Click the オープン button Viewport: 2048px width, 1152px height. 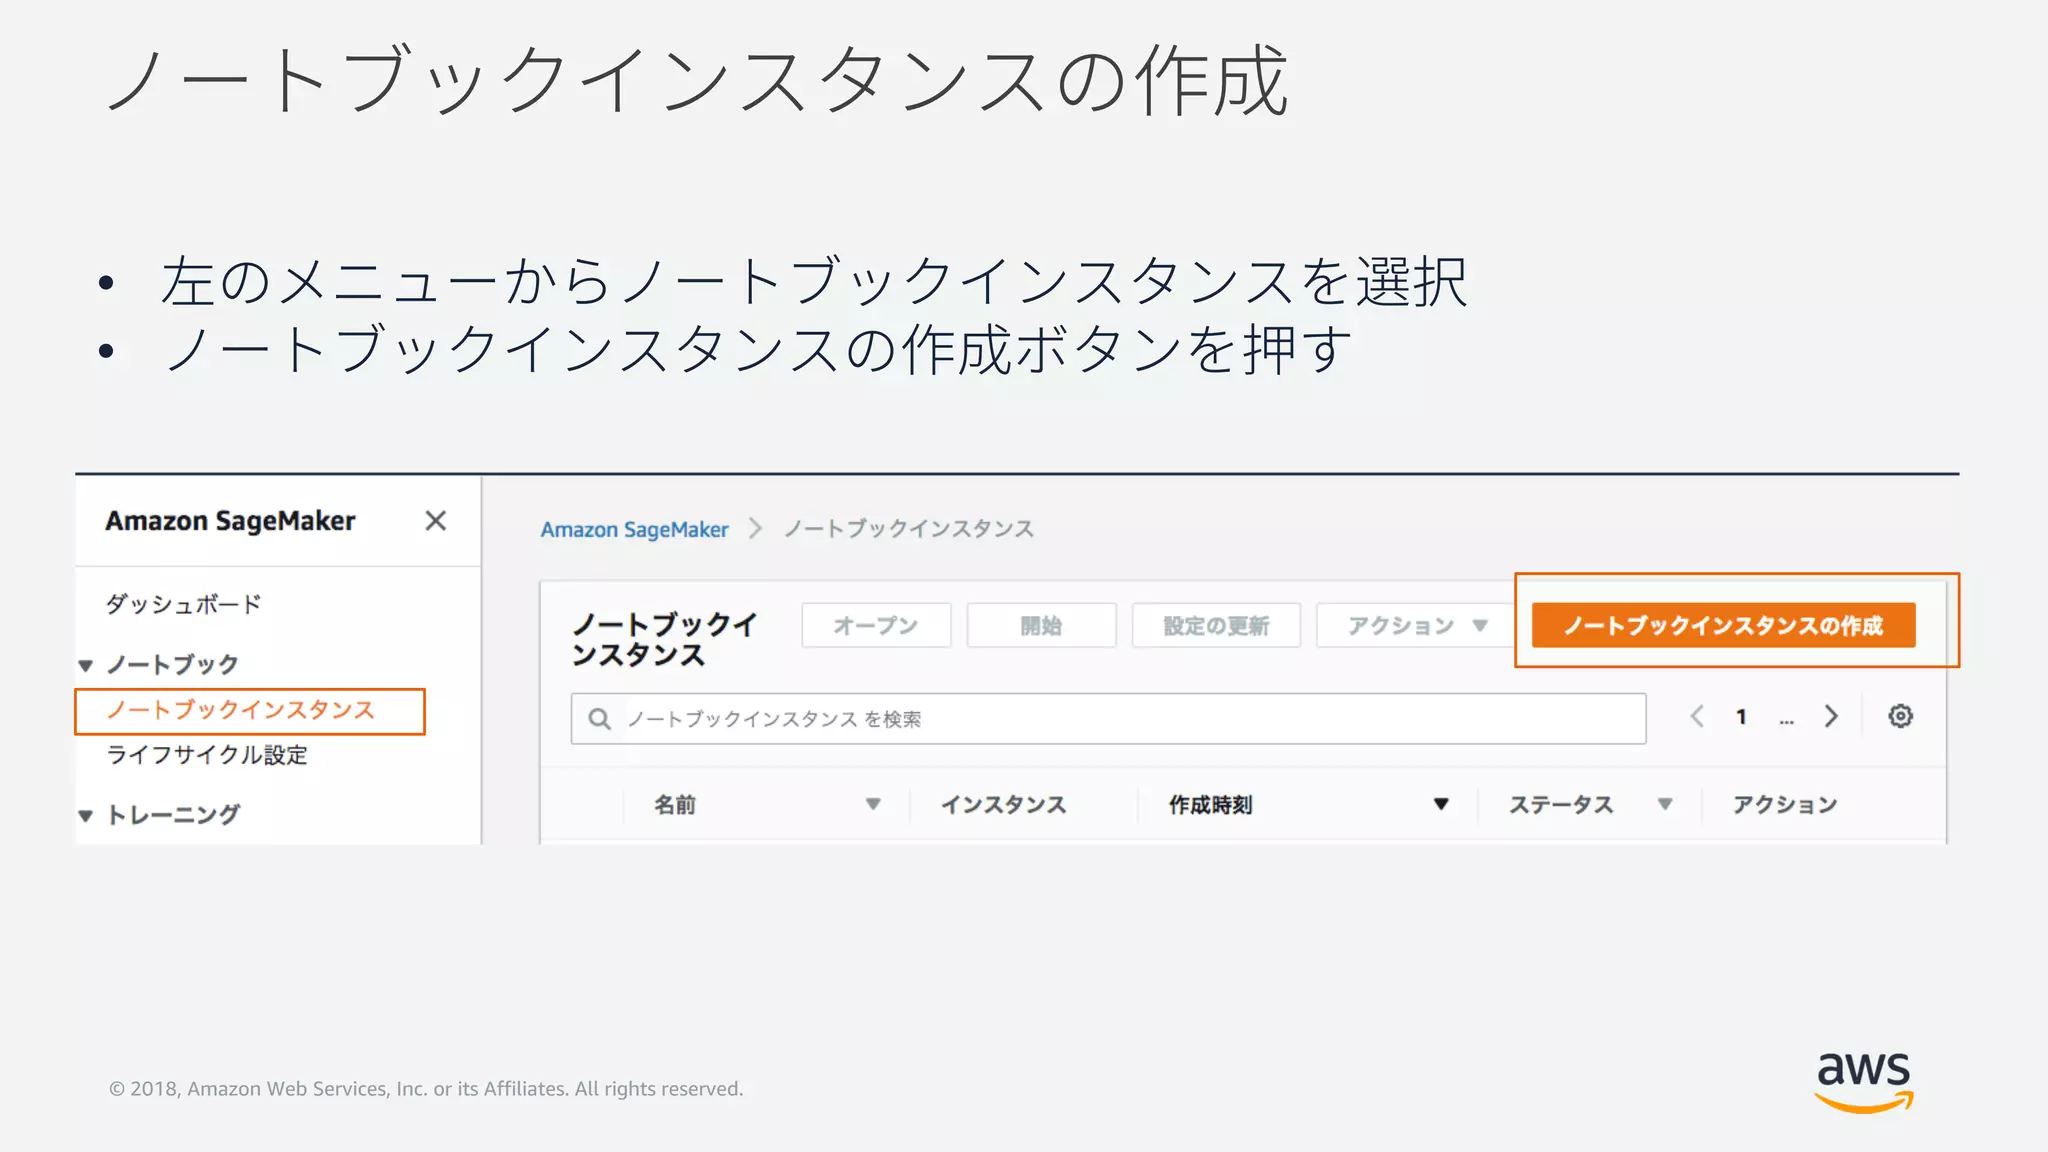(x=875, y=626)
